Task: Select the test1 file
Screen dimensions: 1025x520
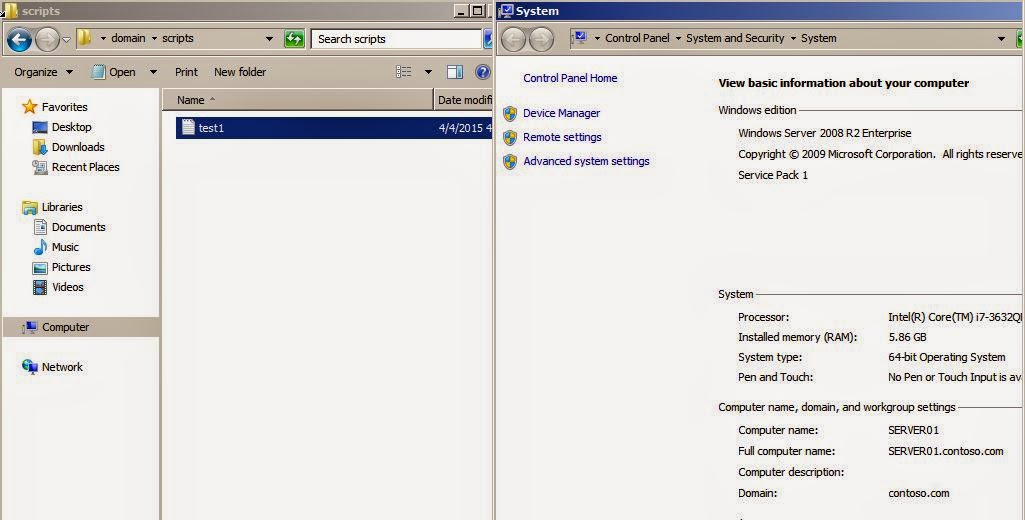Action: [333, 128]
